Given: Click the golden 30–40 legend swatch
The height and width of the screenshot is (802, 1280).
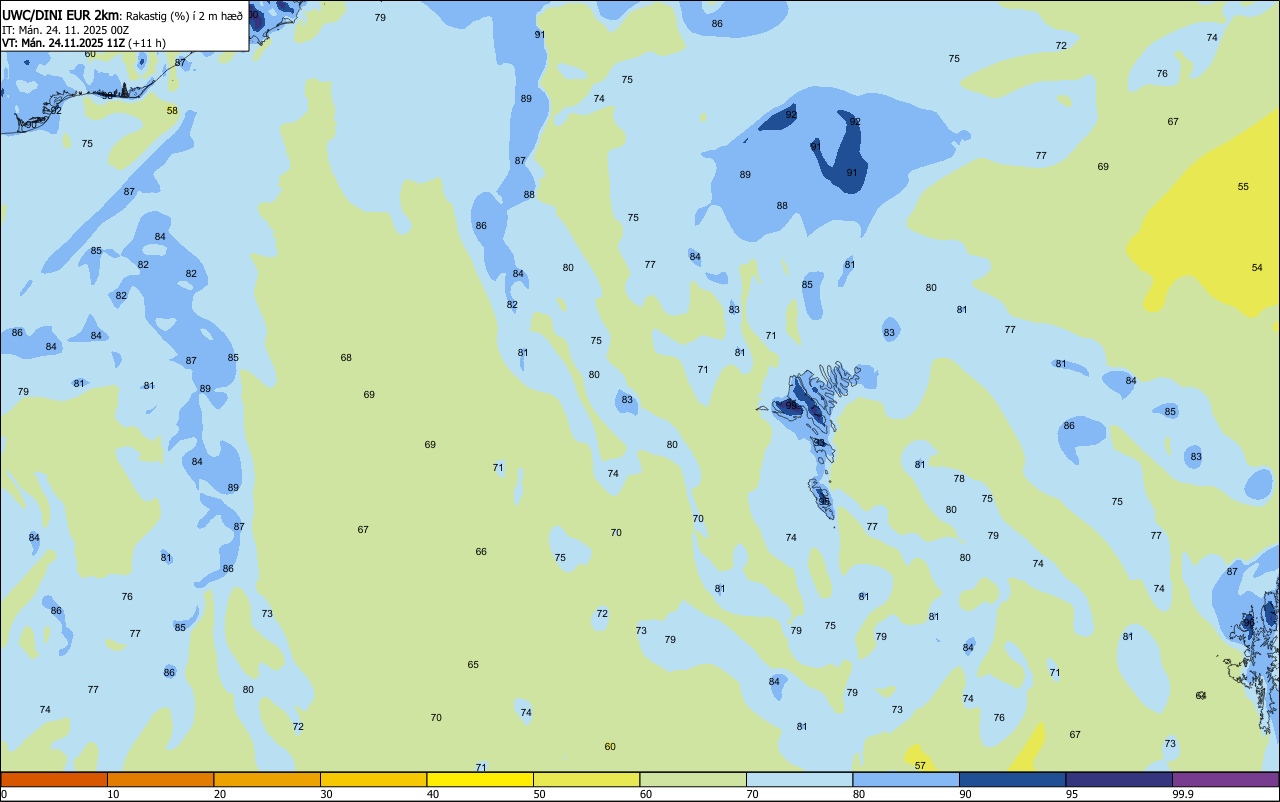Looking at the screenshot, I should [x=373, y=779].
